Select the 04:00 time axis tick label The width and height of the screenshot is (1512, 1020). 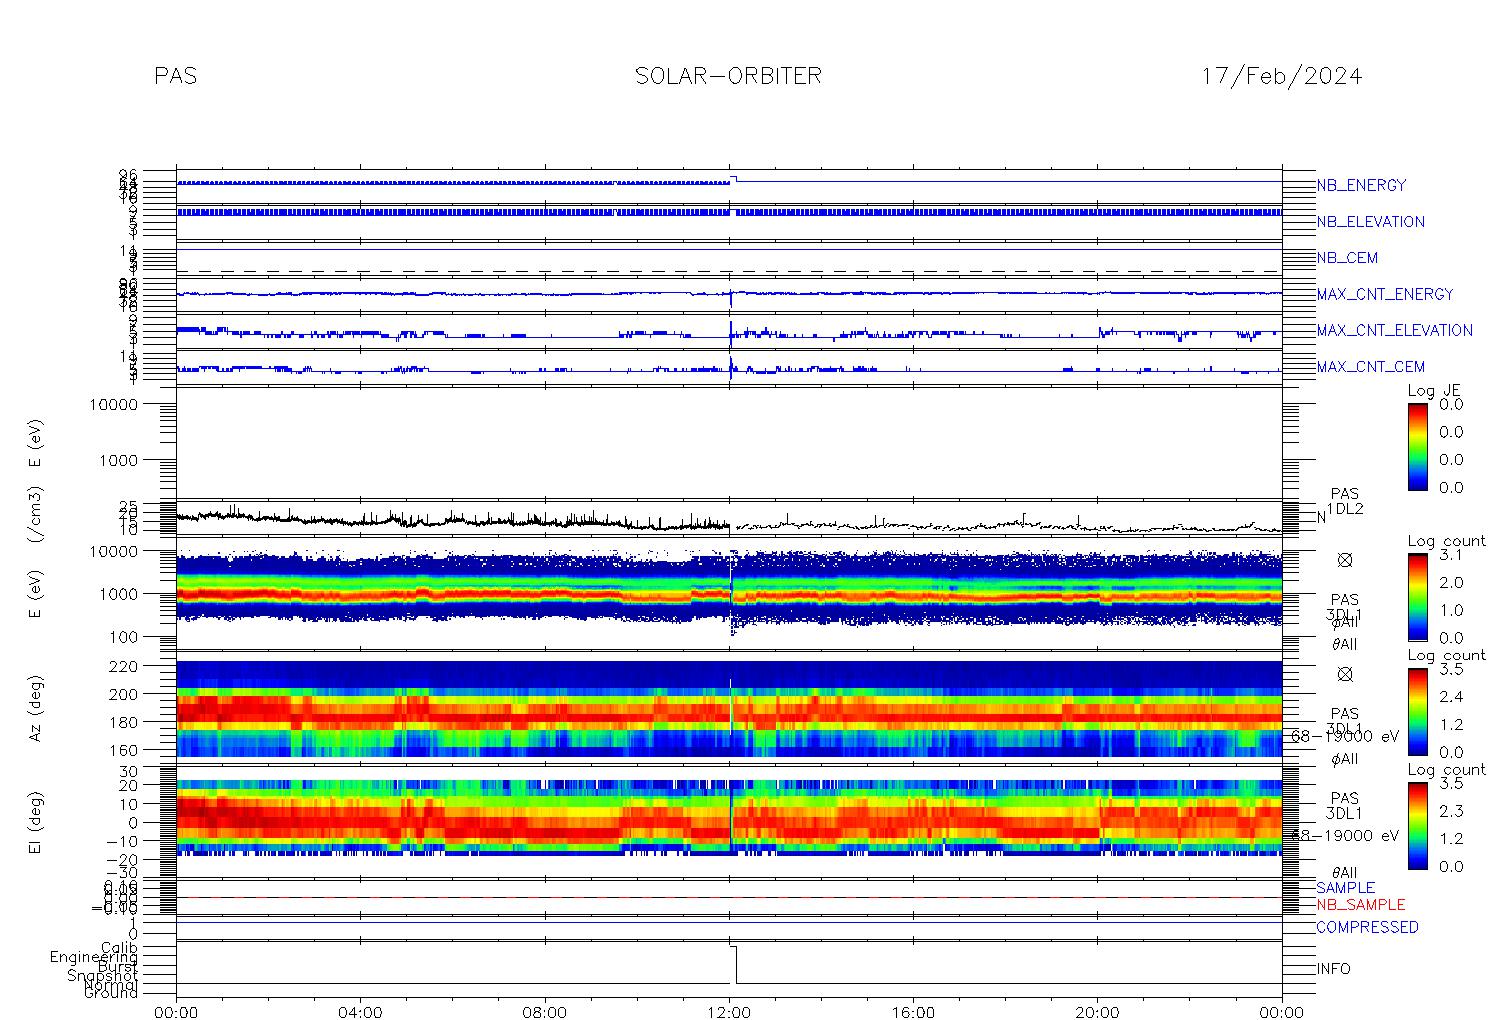pyautogui.click(x=360, y=1012)
